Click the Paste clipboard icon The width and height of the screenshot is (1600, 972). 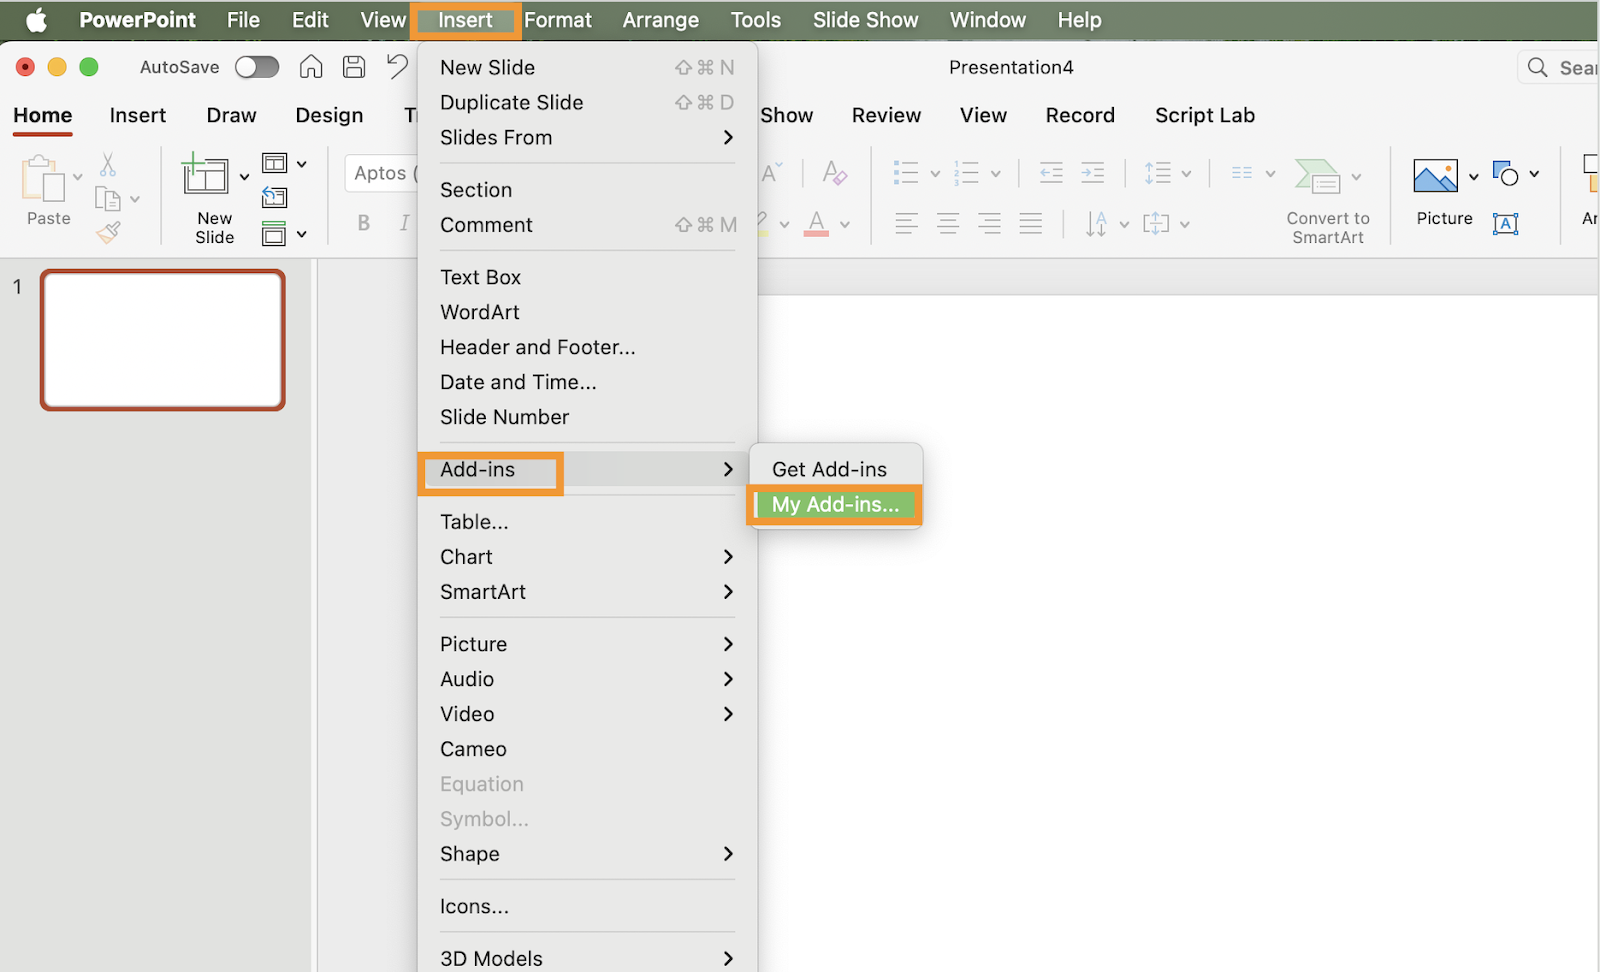tap(43, 179)
